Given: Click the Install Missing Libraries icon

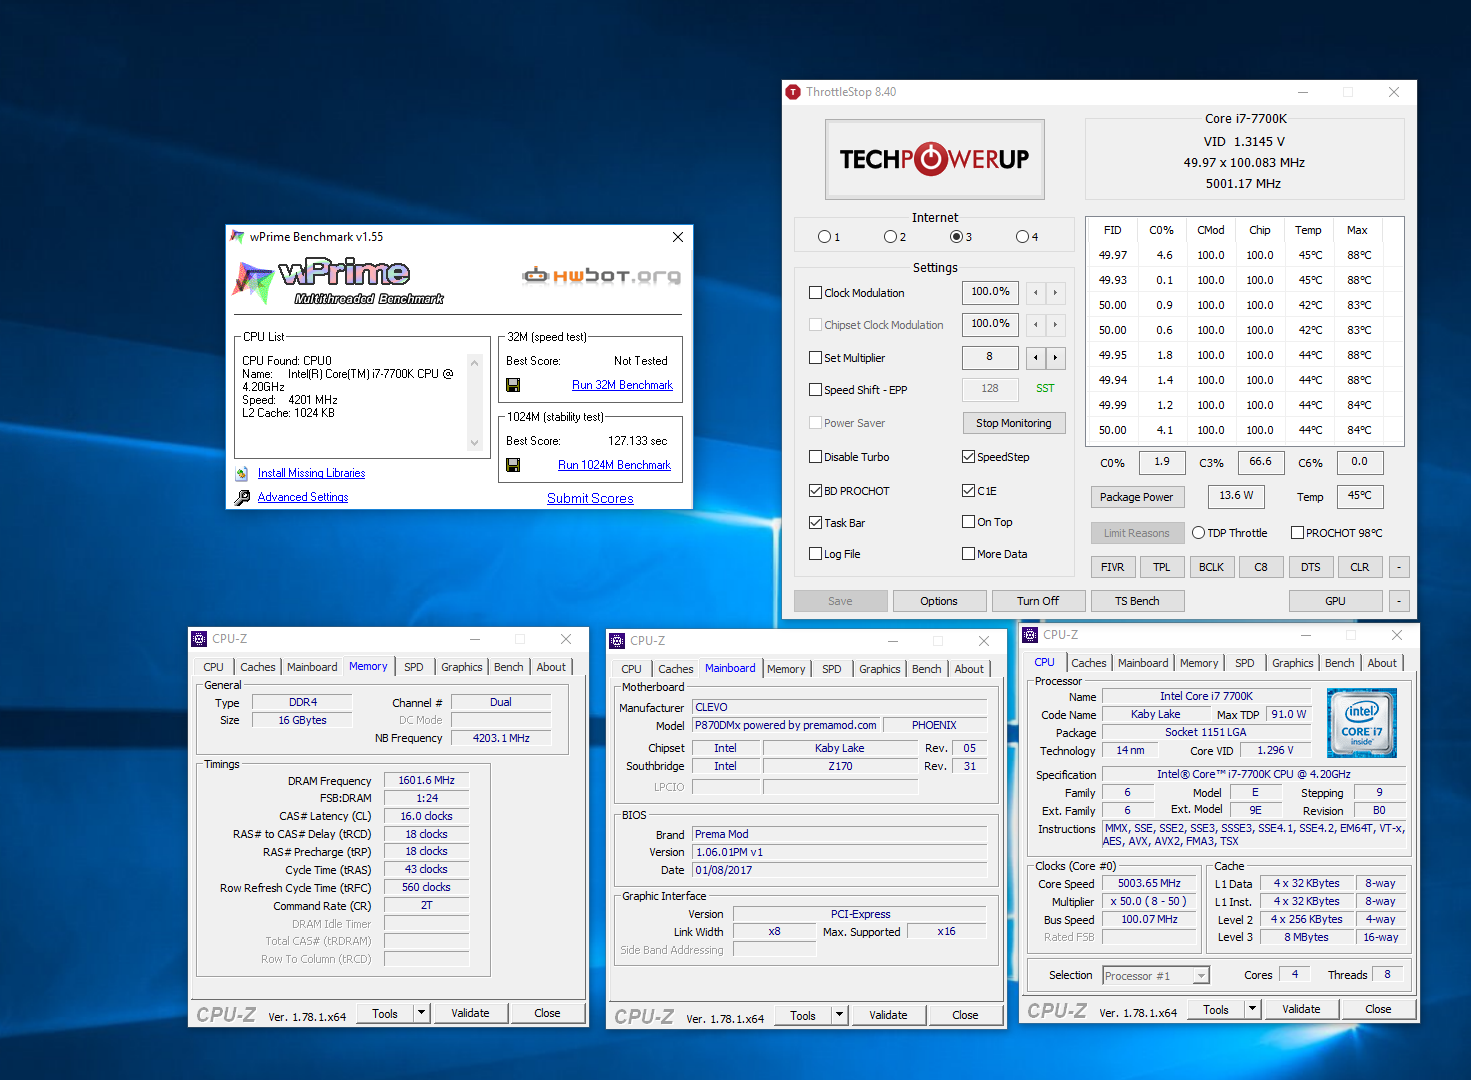Looking at the screenshot, I should [242, 474].
